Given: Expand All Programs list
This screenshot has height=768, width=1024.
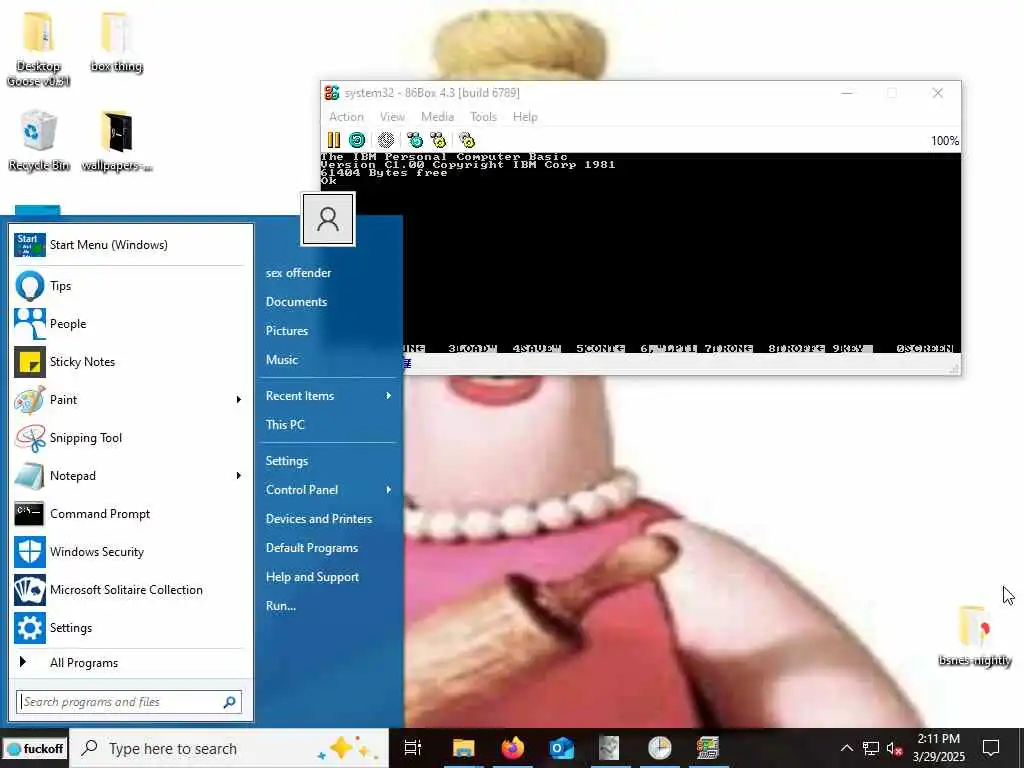Looking at the screenshot, I should [x=129, y=663].
